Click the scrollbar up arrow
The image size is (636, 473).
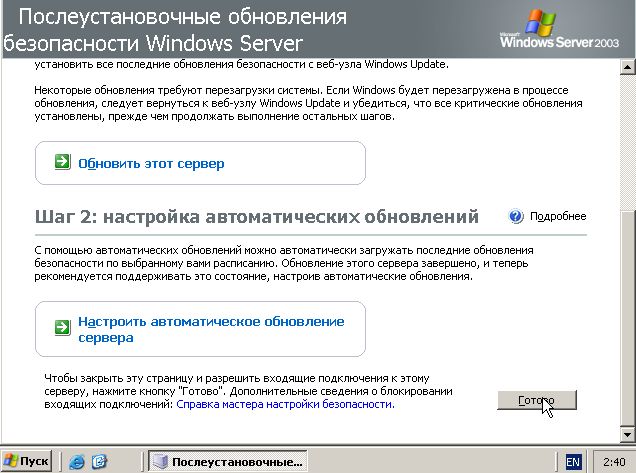click(627, 67)
